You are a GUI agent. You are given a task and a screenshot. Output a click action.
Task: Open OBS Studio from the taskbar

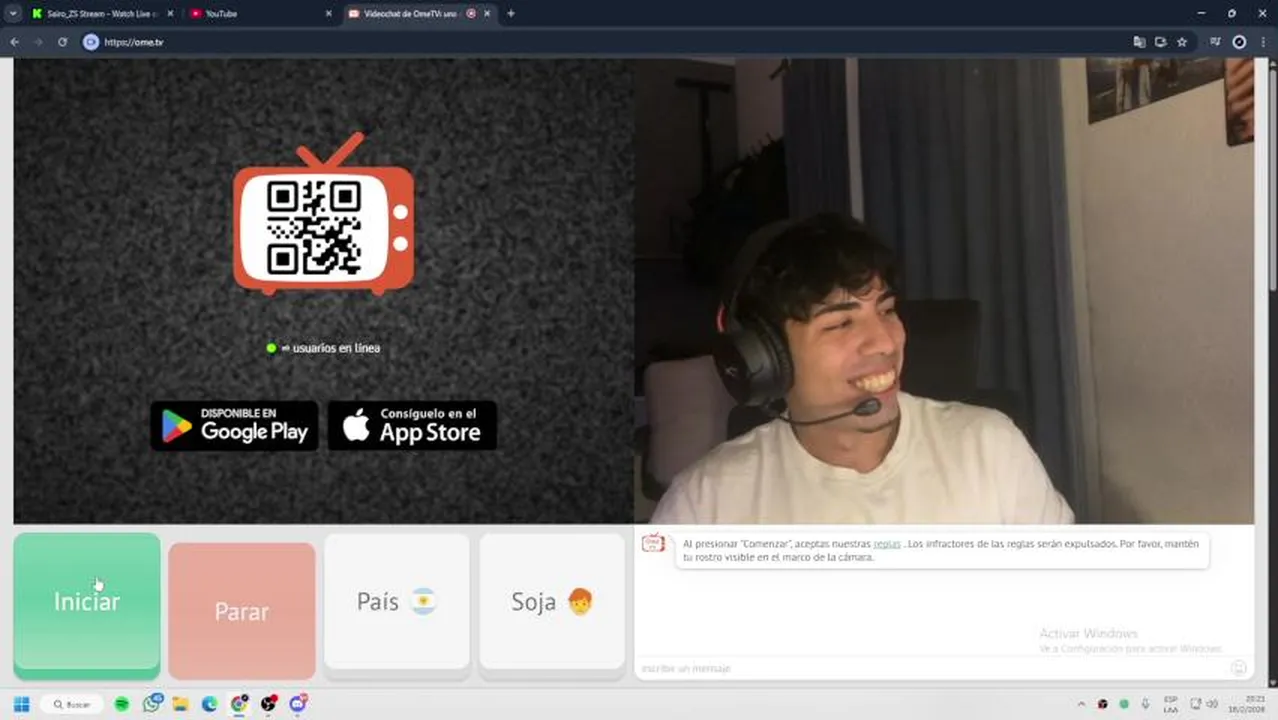pyautogui.click(x=268, y=704)
